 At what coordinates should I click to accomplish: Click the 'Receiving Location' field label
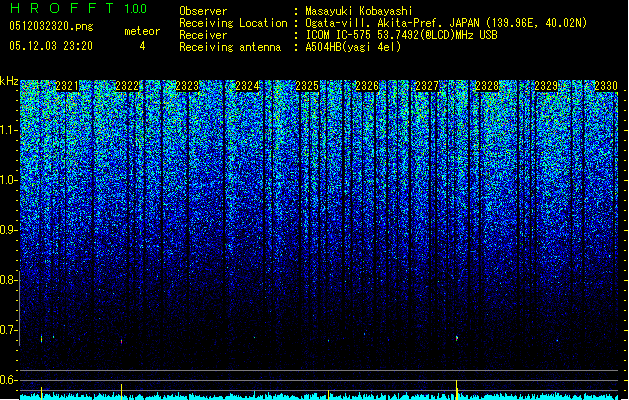(x=233, y=23)
